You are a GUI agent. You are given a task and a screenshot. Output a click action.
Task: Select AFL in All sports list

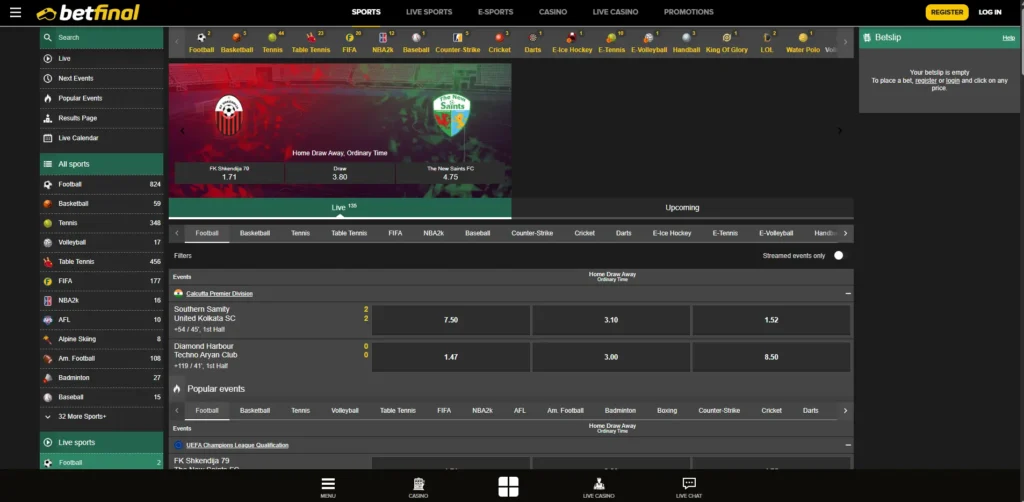[102, 320]
